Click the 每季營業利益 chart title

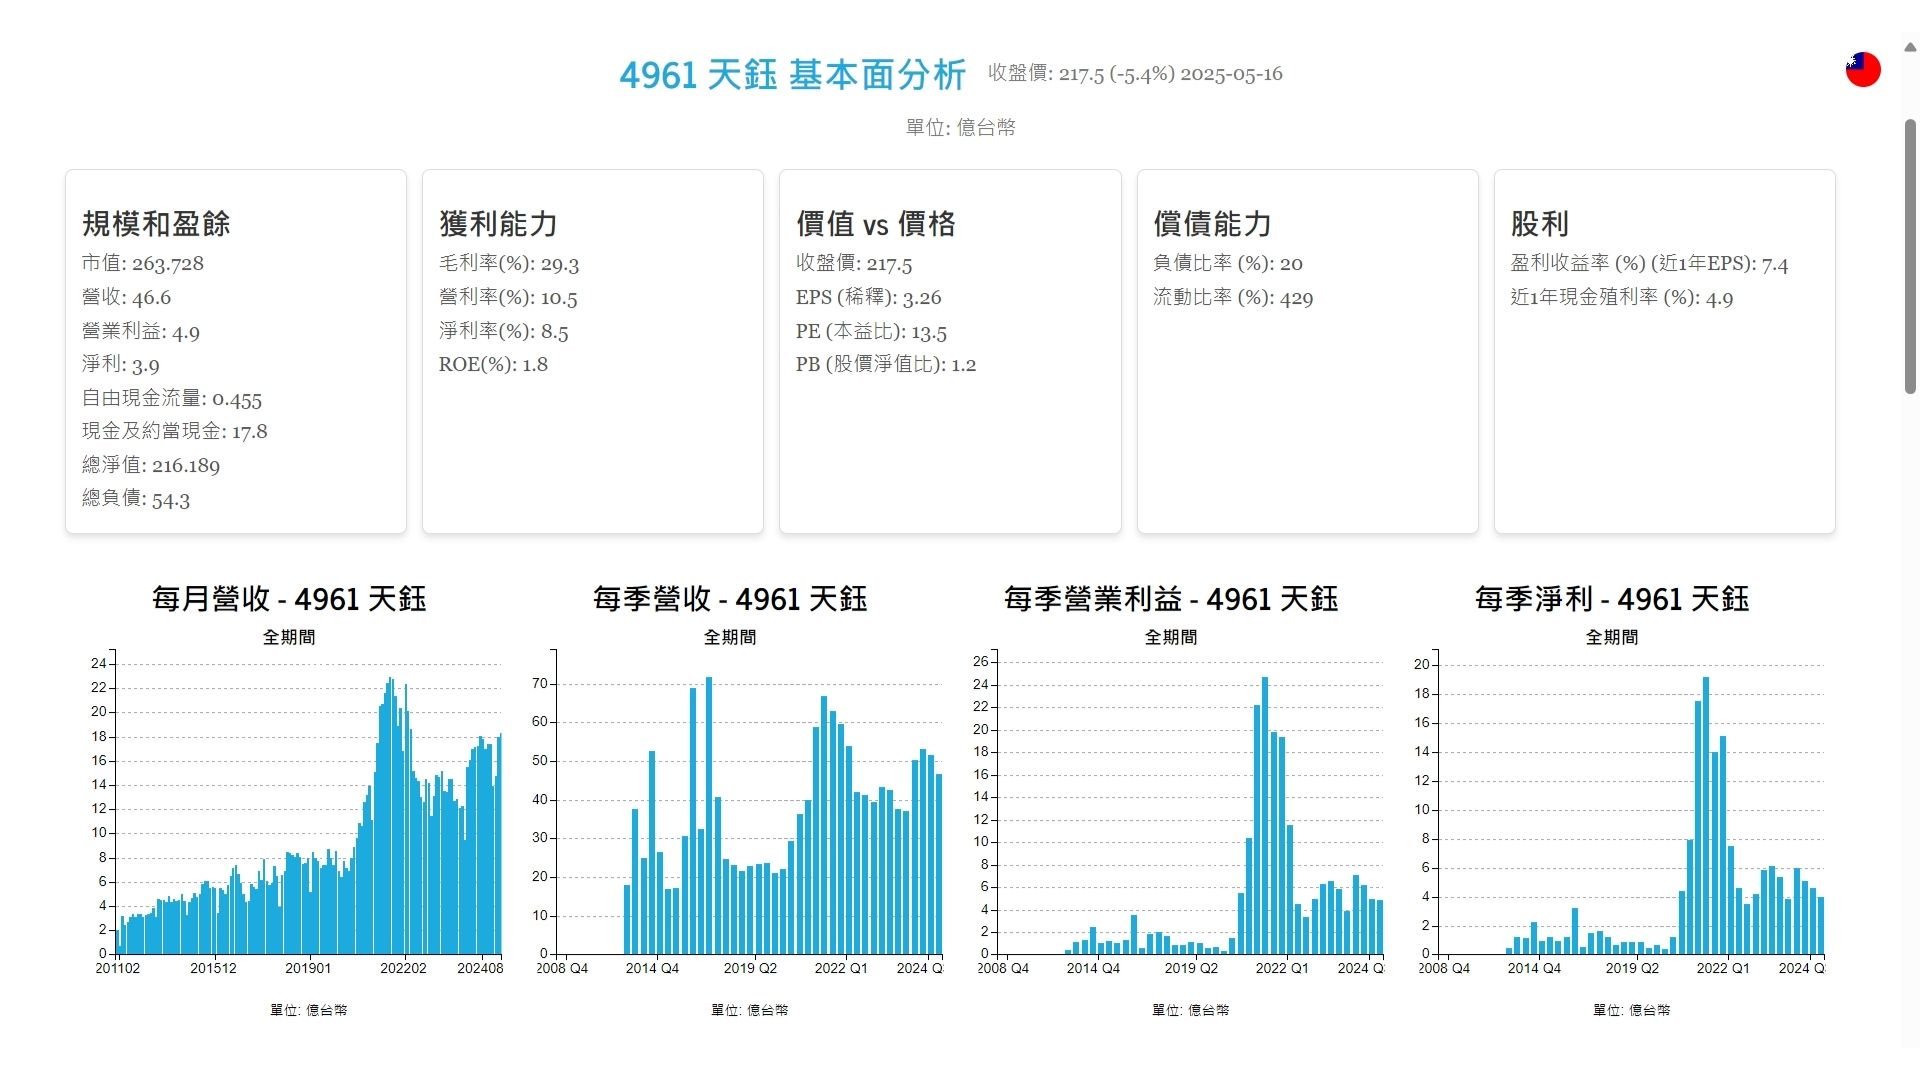point(1171,599)
